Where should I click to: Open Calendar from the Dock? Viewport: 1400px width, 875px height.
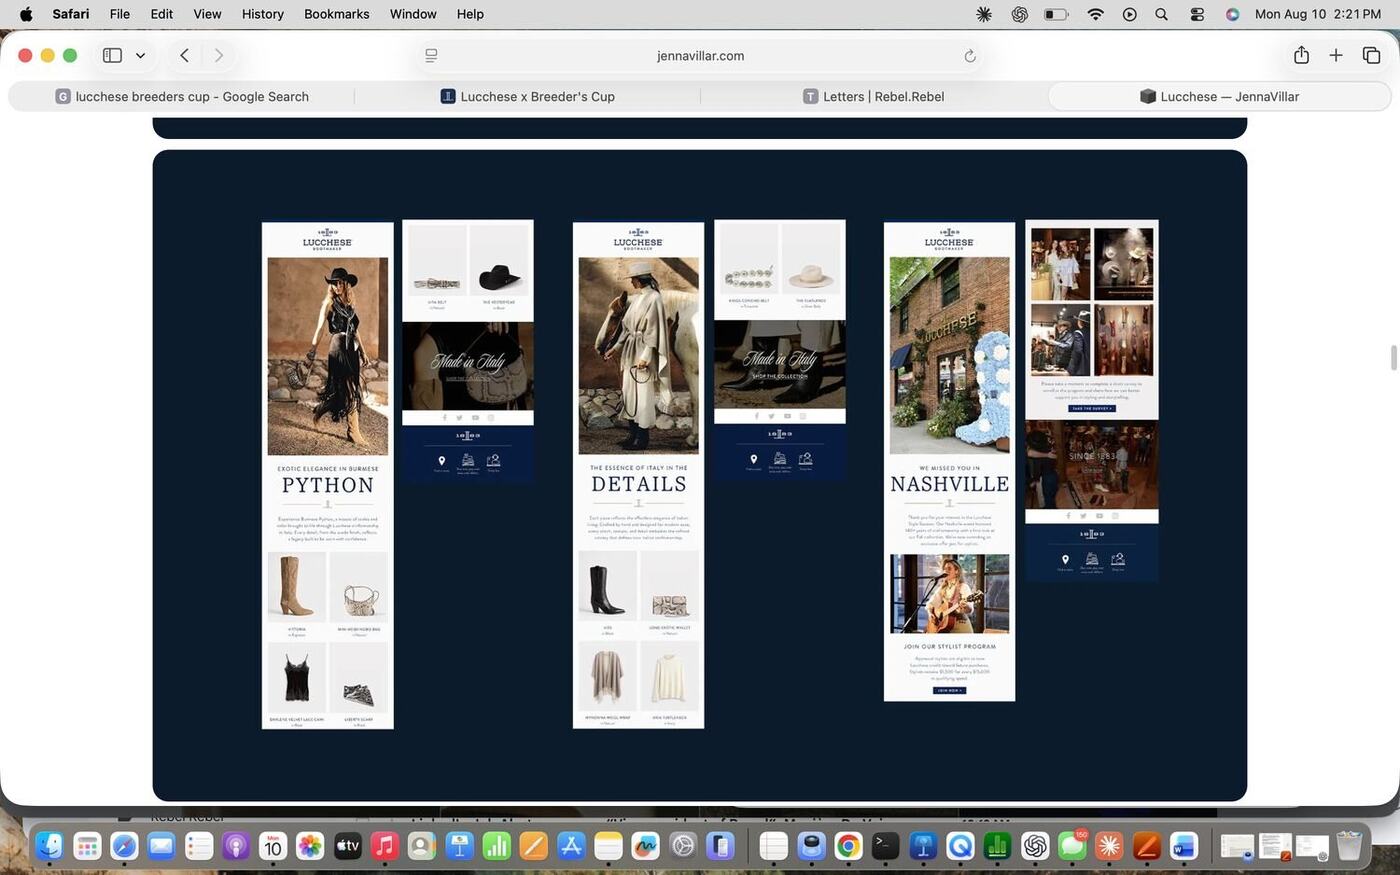pos(273,847)
